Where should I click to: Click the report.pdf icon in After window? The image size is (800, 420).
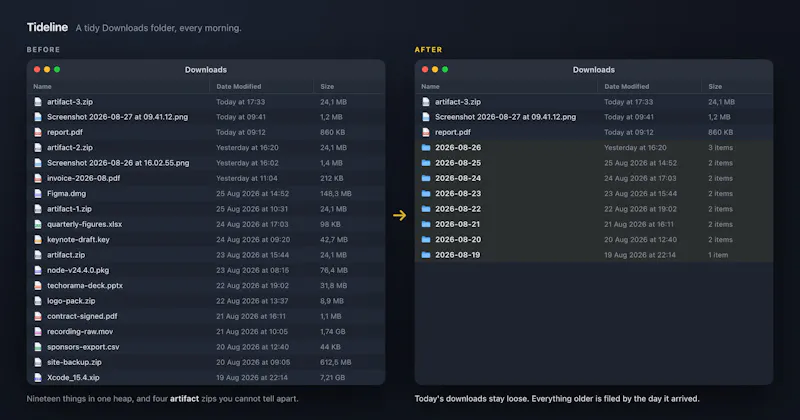click(x=426, y=132)
